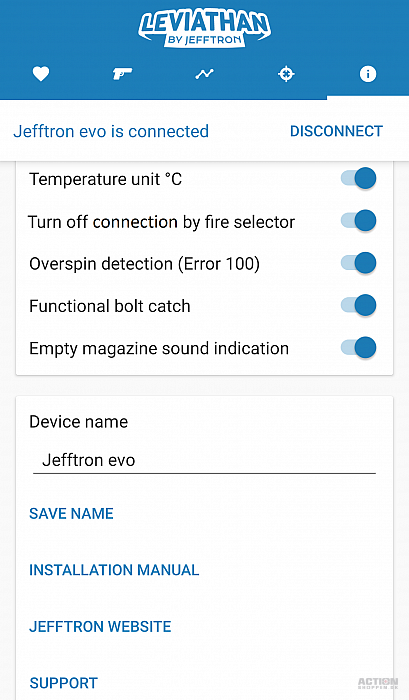Open the JEFFTRON WEBSITE link
409x700 pixels.
click(x=100, y=627)
